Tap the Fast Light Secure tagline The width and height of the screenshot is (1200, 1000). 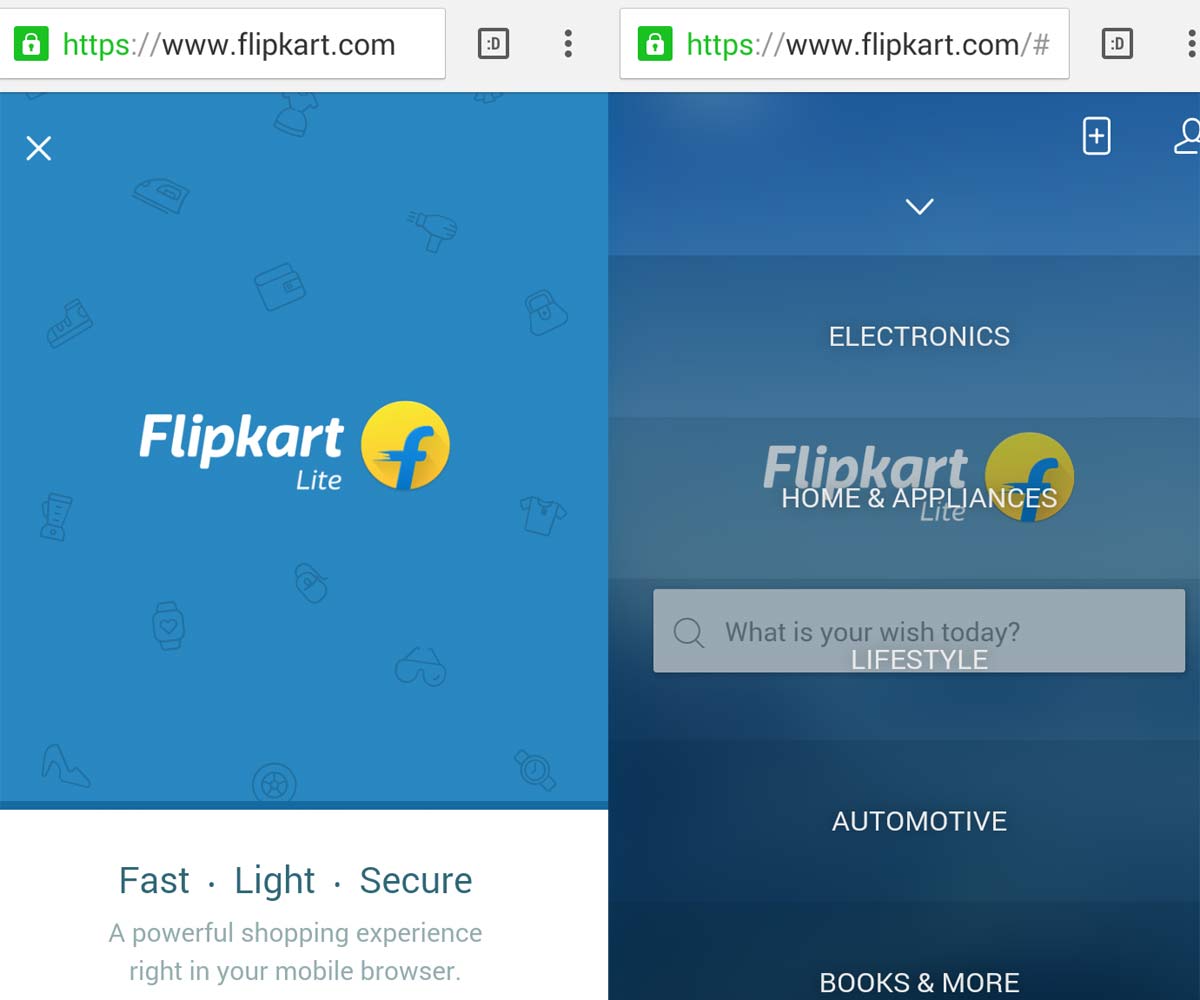point(295,880)
